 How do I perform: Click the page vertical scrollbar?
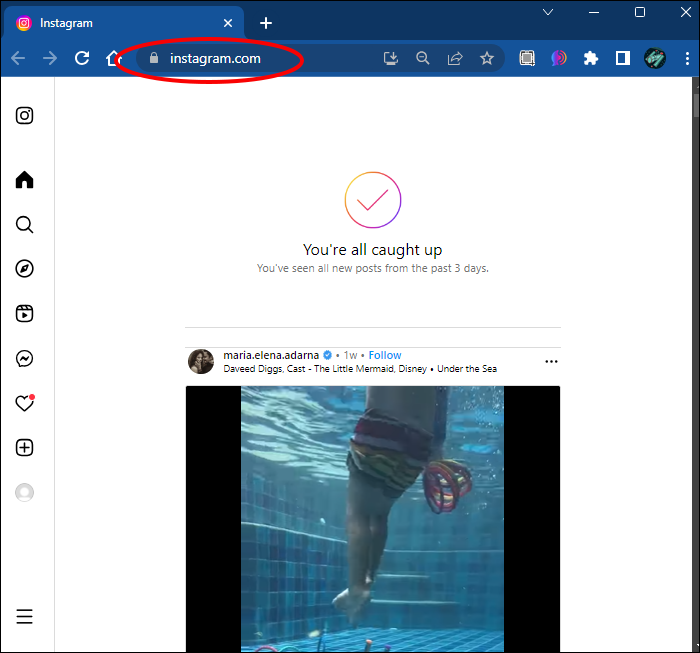(696, 364)
